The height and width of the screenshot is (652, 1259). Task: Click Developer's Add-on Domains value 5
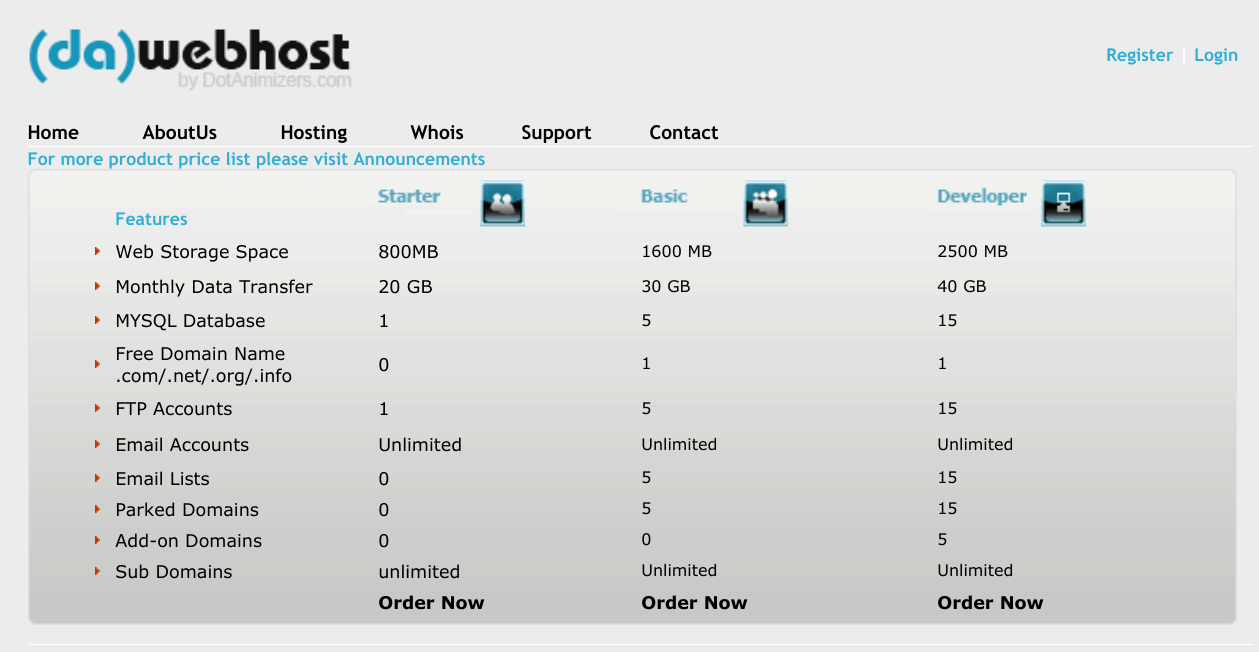[x=942, y=539]
